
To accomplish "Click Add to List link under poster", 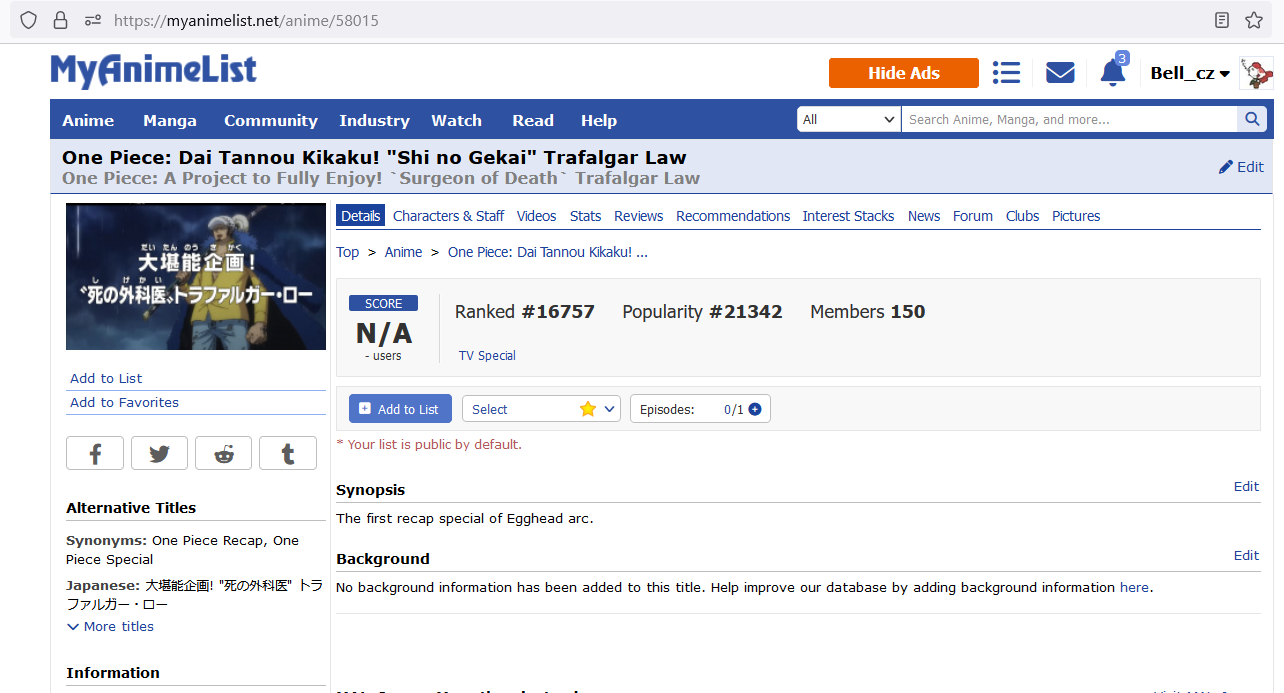I will pos(106,378).
